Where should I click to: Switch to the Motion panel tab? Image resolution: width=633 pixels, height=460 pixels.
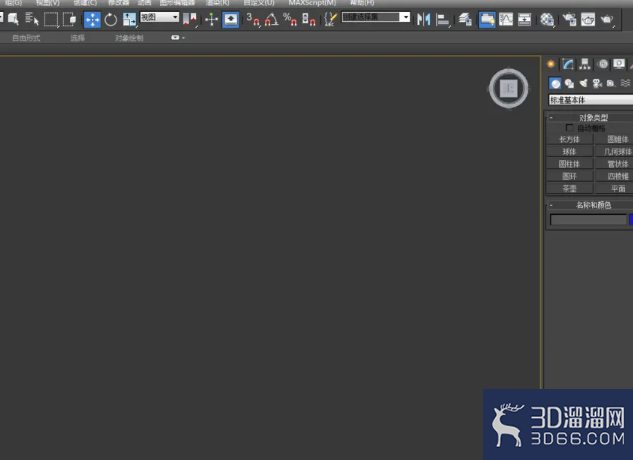click(x=603, y=64)
